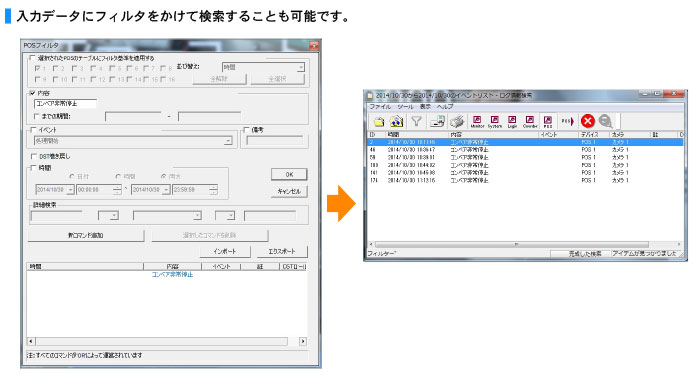
Task: Click the 備考 text input field
Action: pos(275,141)
